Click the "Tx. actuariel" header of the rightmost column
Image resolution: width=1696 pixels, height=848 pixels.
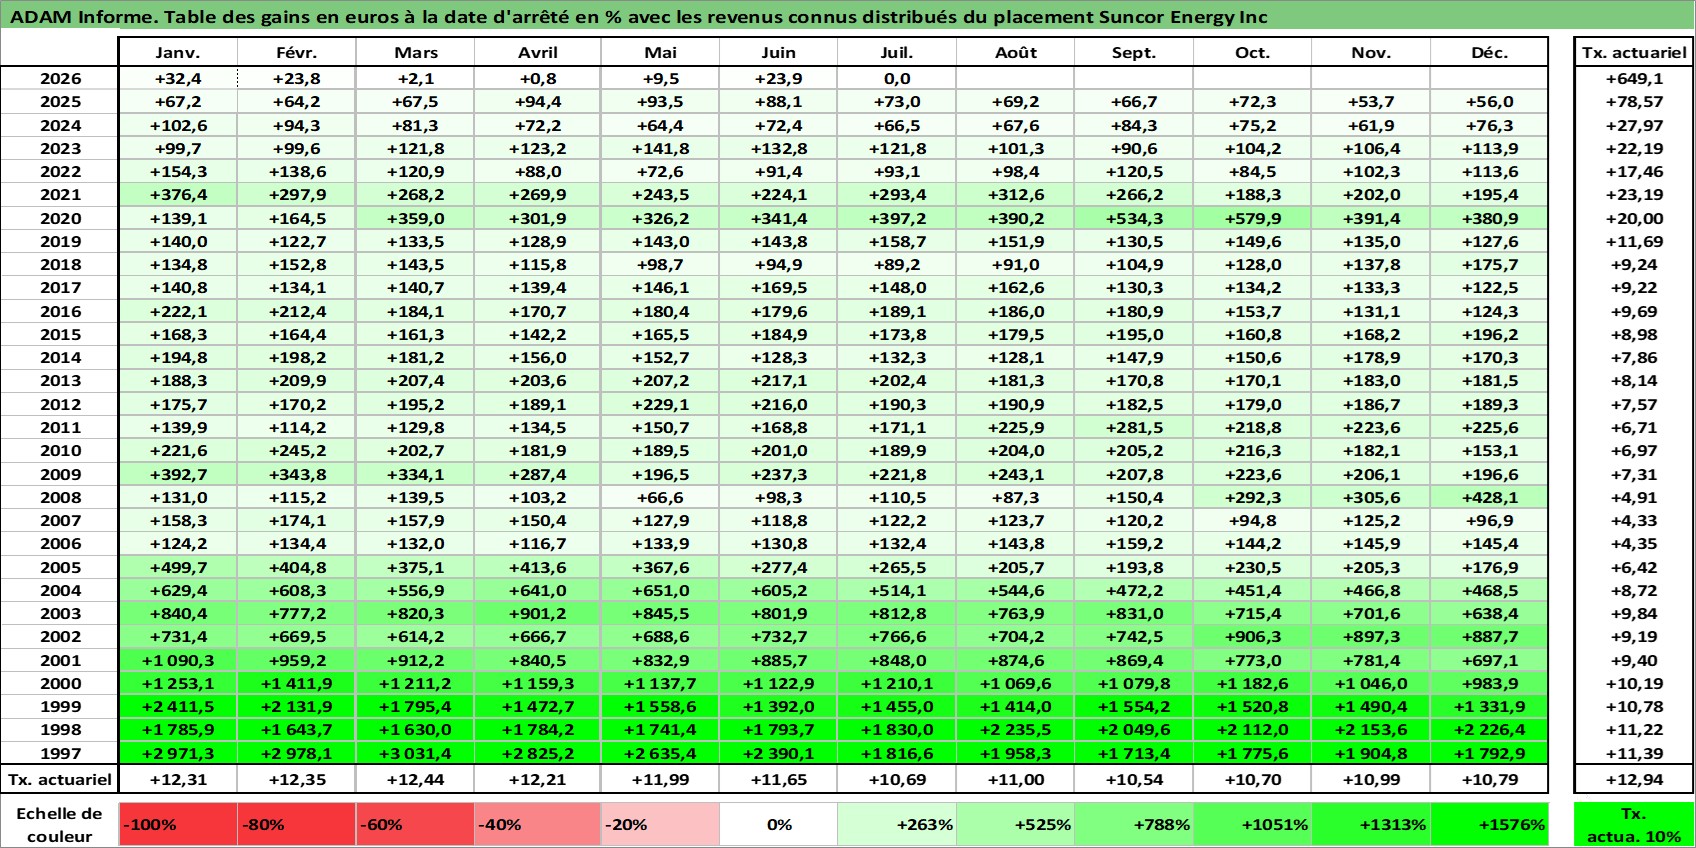coord(1634,53)
